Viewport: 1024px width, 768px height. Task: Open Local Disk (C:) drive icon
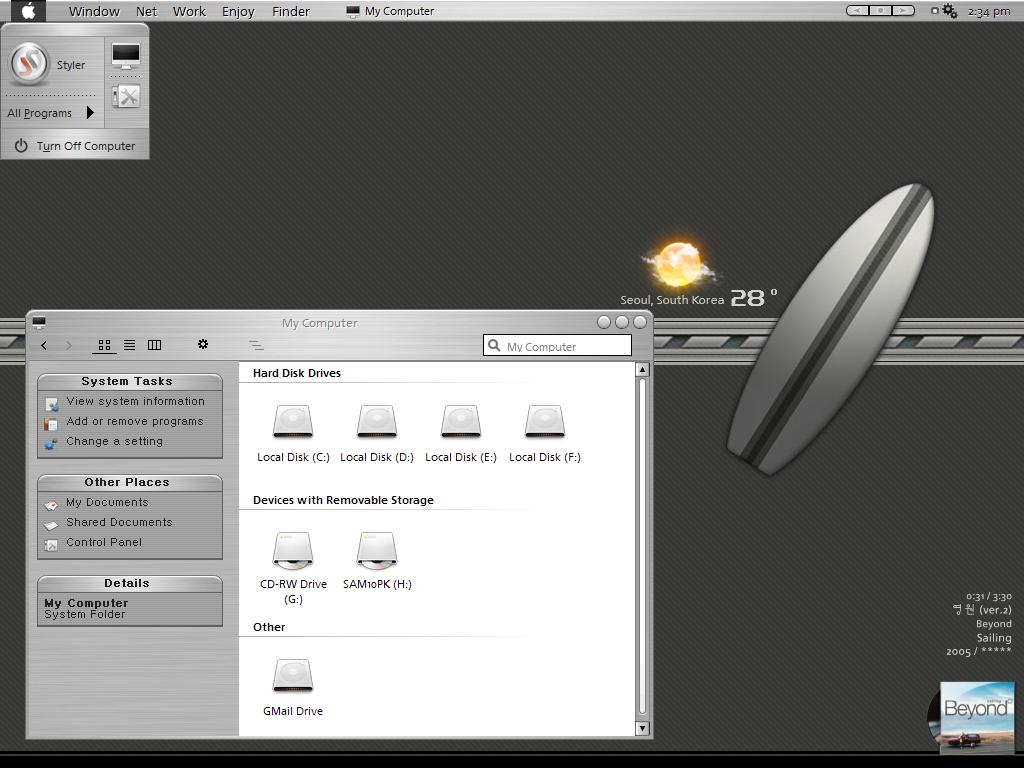(x=293, y=421)
